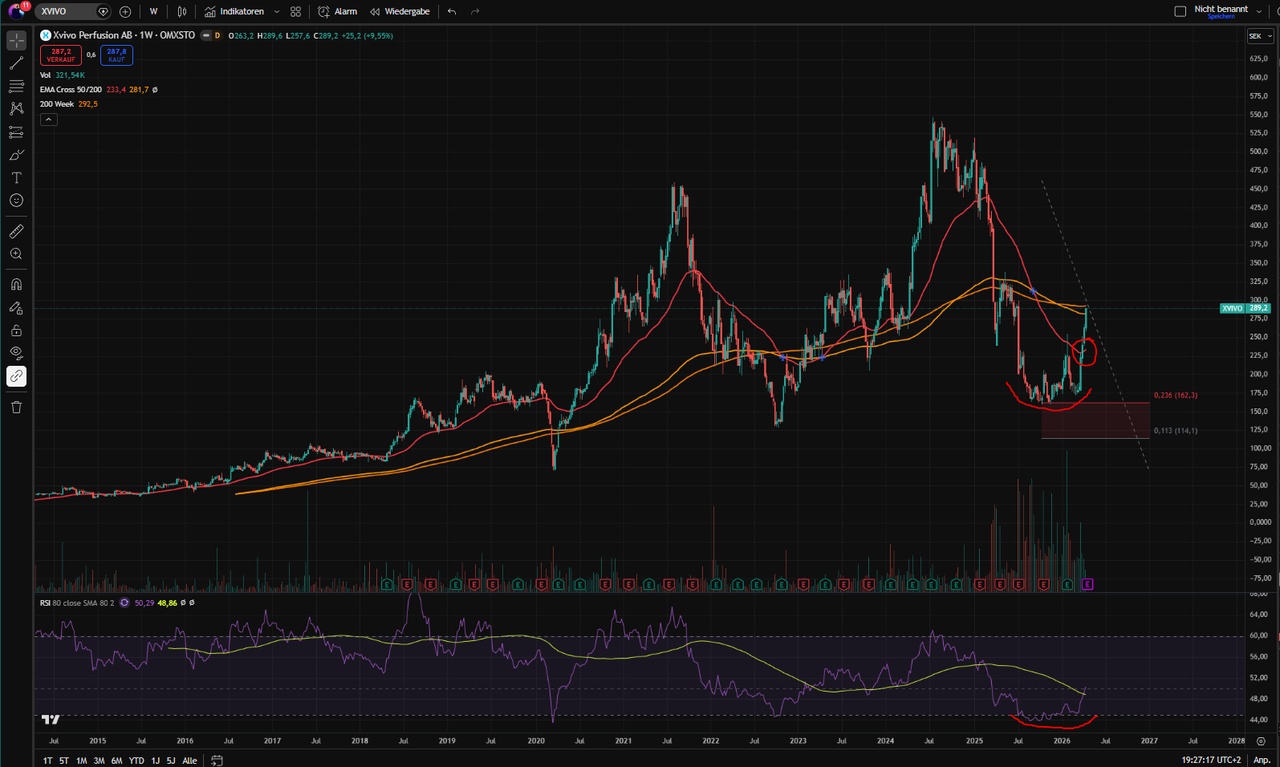Expand the Nicht benannt layout dropdown
The height and width of the screenshot is (767, 1280).
[1258, 12]
